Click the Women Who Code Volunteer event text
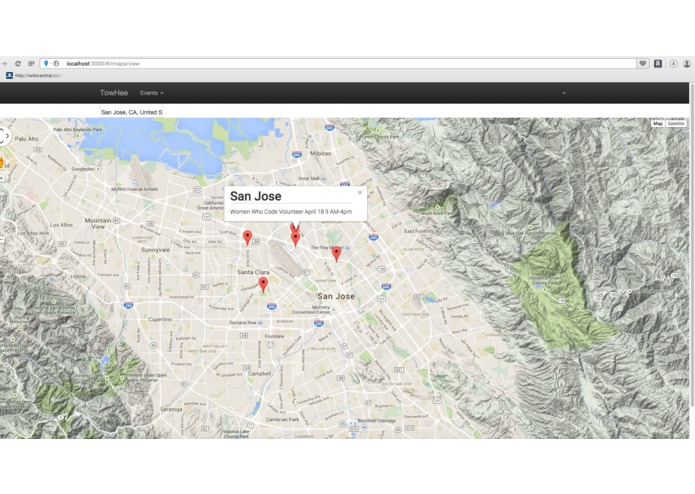The width and height of the screenshot is (695, 494). [291, 212]
